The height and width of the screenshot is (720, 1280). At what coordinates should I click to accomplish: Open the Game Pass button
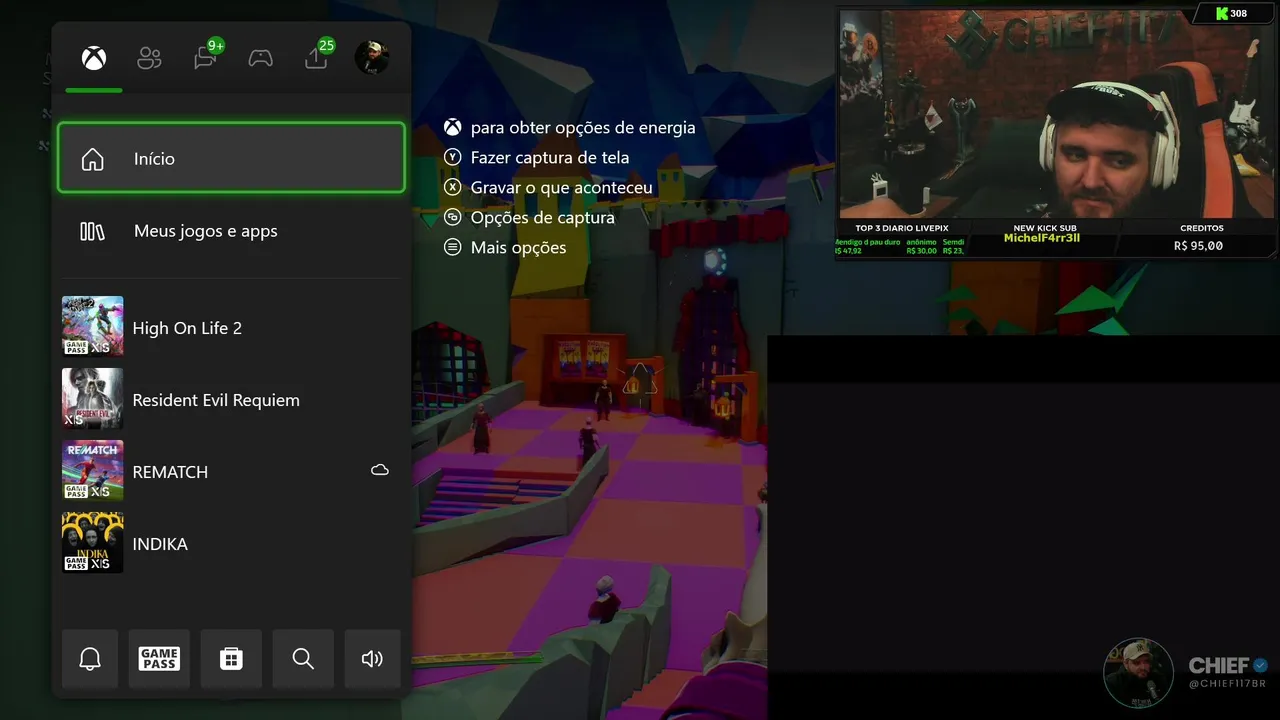pyautogui.click(x=159, y=659)
